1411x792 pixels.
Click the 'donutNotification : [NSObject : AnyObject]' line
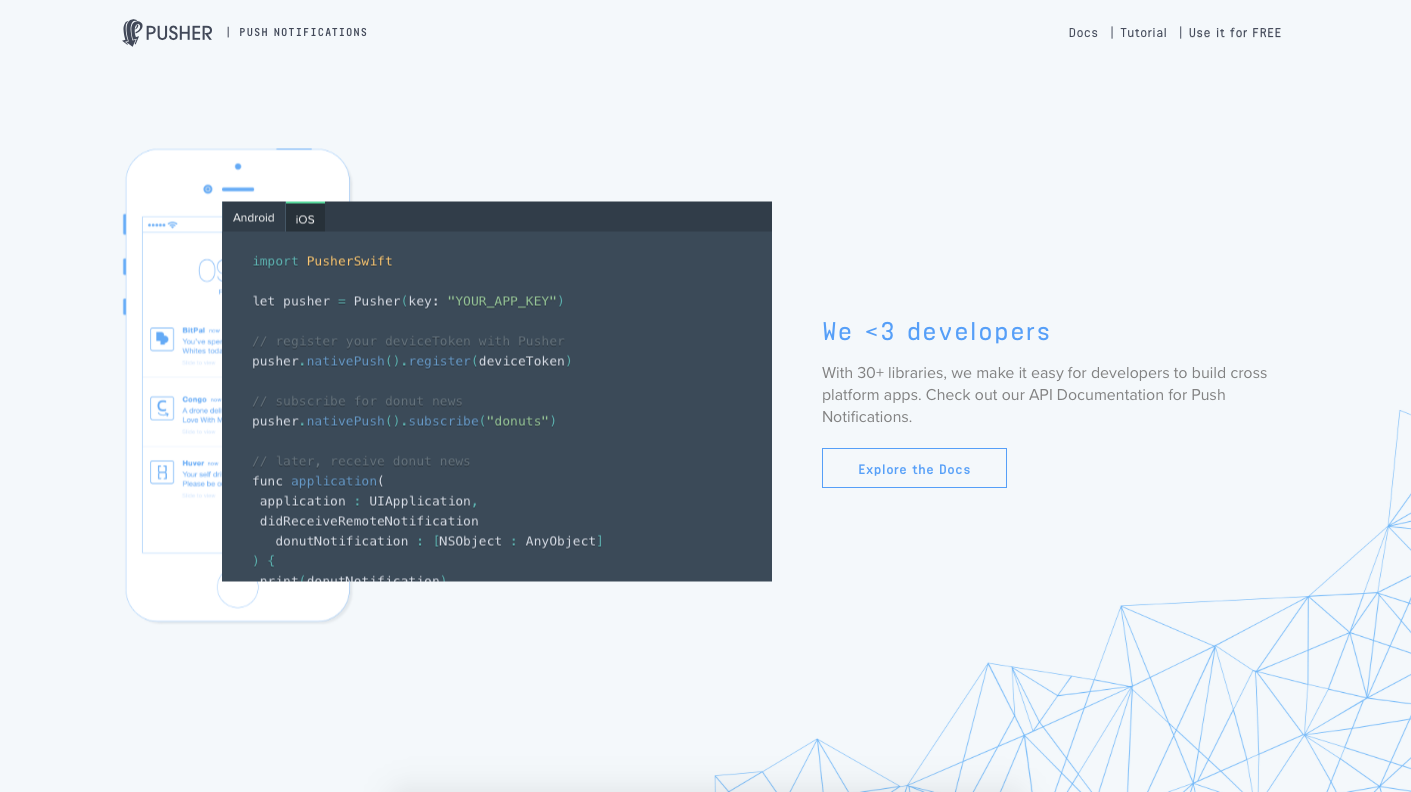pyautogui.click(x=439, y=541)
